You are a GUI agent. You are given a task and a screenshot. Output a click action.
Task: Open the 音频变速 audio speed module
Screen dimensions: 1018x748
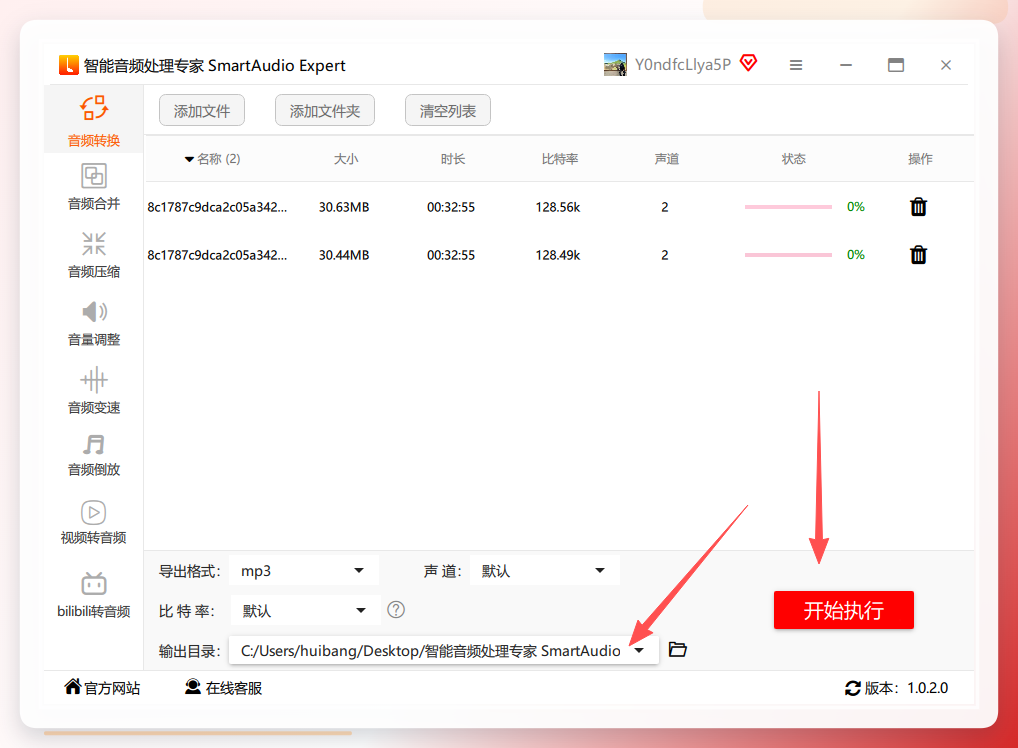coord(93,391)
